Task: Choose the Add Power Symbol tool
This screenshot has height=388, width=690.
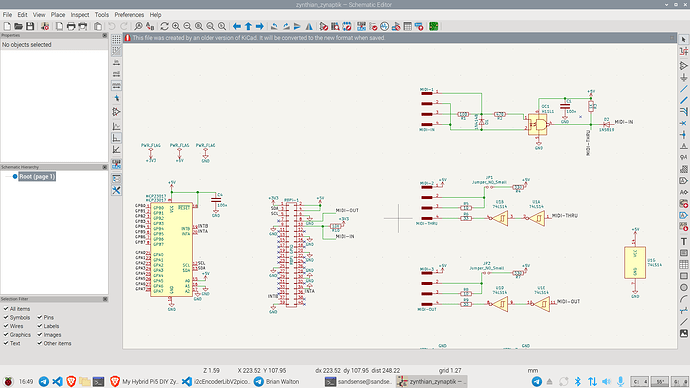Action: pyautogui.click(x=683, y=77)
